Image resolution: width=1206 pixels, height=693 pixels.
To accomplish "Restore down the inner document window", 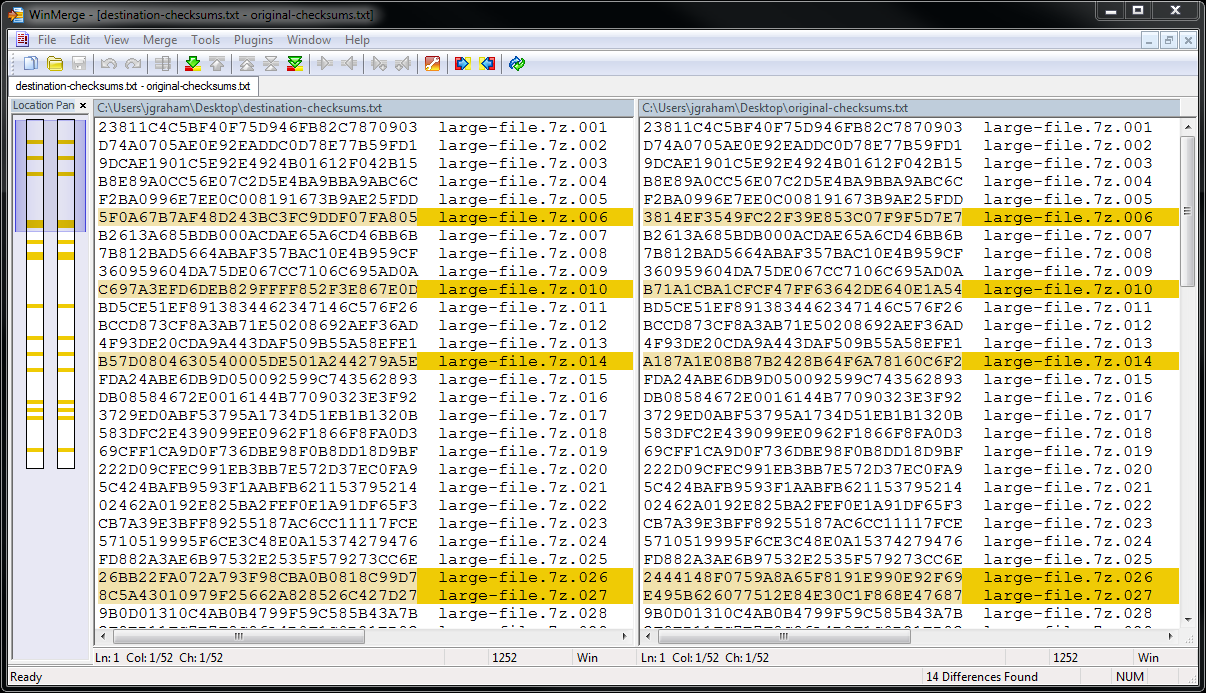I will coord(1169,40).
